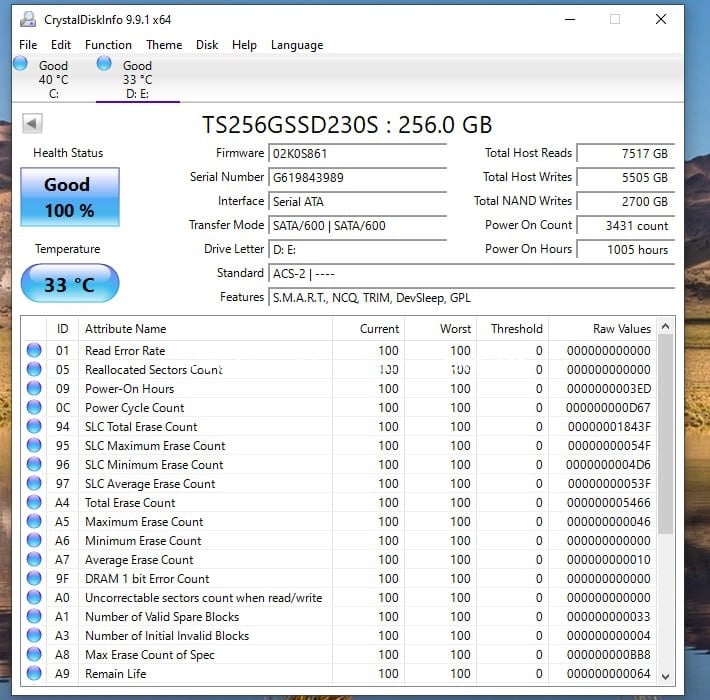Click the 33 °C temperature button
Image resolution: width=710 pixels, height=700 pixels.
point(70,283)
